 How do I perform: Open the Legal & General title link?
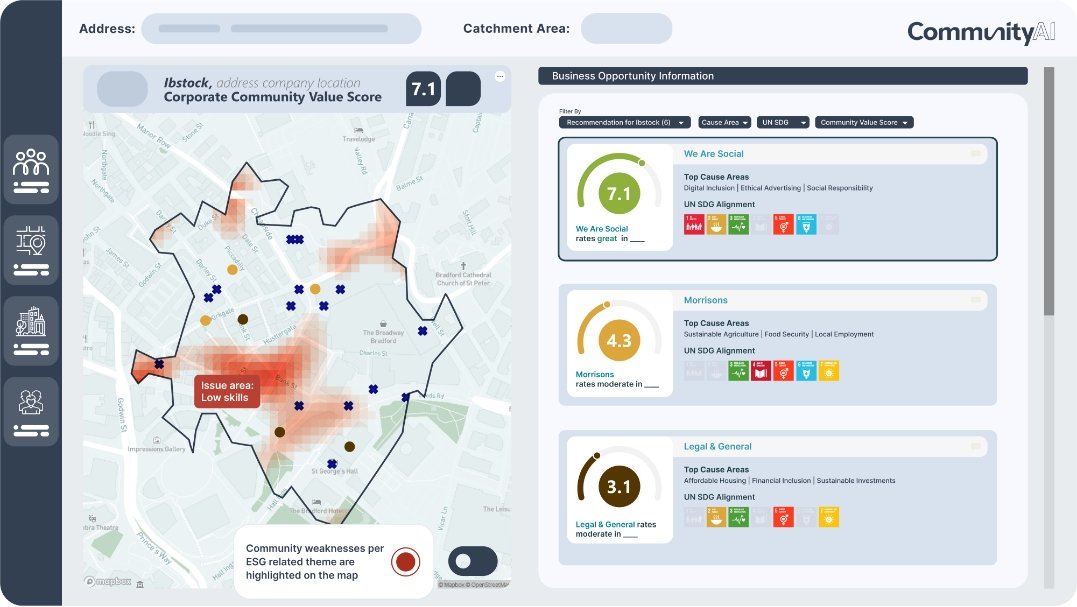(x=718, y=447)
